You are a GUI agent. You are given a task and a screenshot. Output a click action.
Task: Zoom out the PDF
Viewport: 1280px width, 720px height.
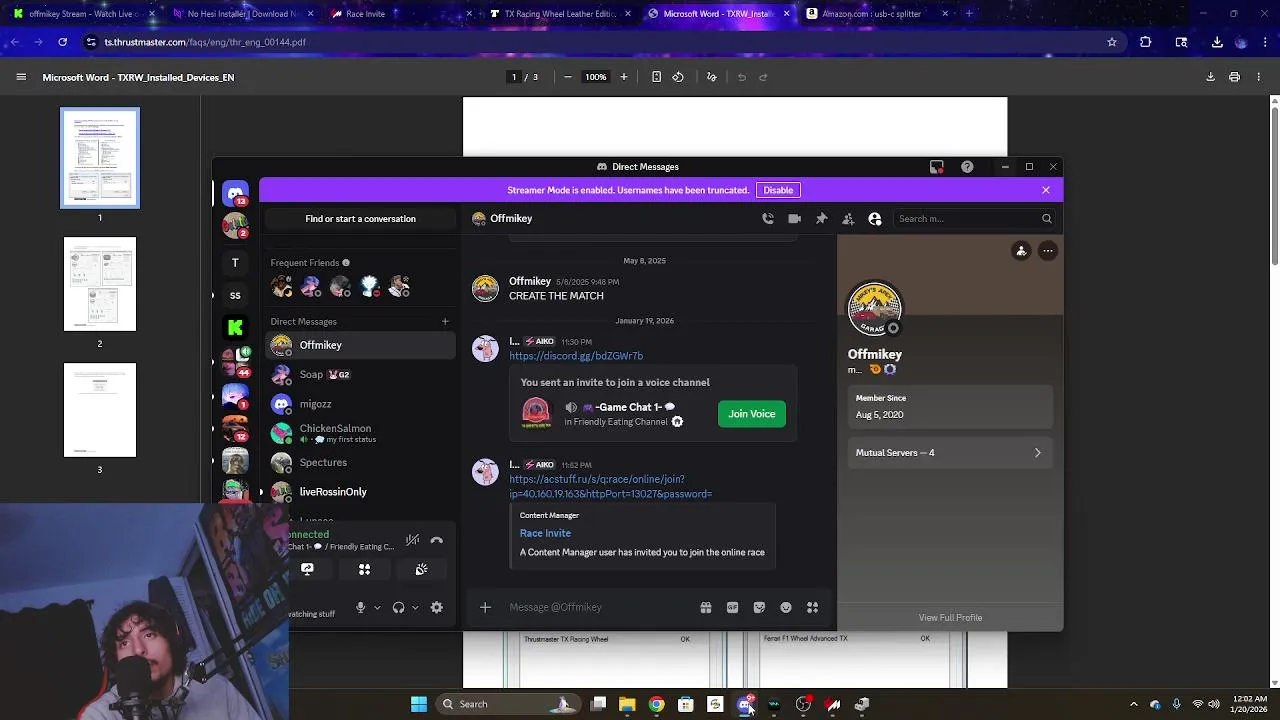click(568, 77)
